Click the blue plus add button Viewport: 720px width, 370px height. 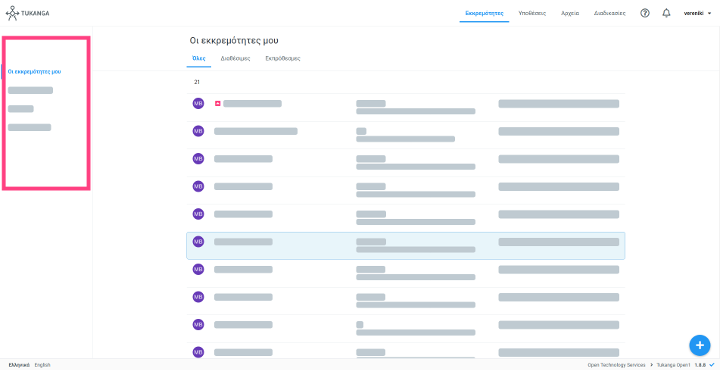coord(699,345)
